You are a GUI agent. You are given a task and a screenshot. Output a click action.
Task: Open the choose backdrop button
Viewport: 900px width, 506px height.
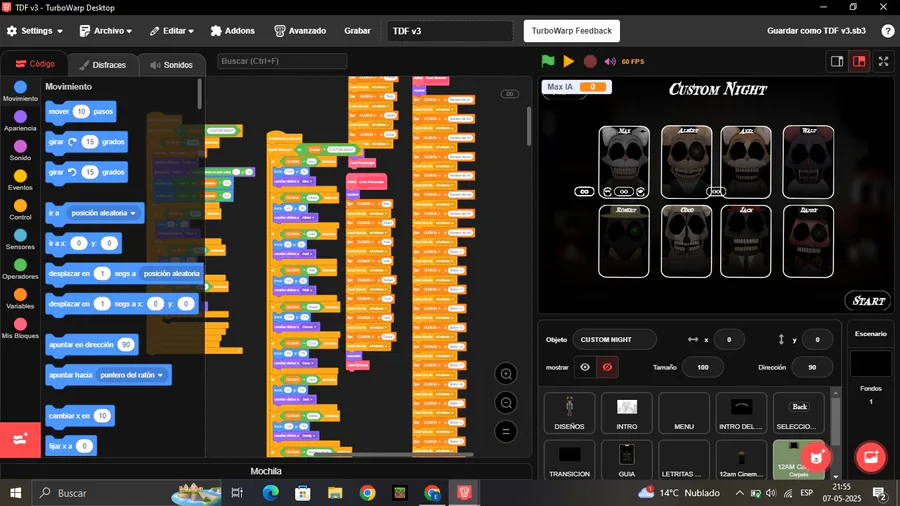pos(871,457)
